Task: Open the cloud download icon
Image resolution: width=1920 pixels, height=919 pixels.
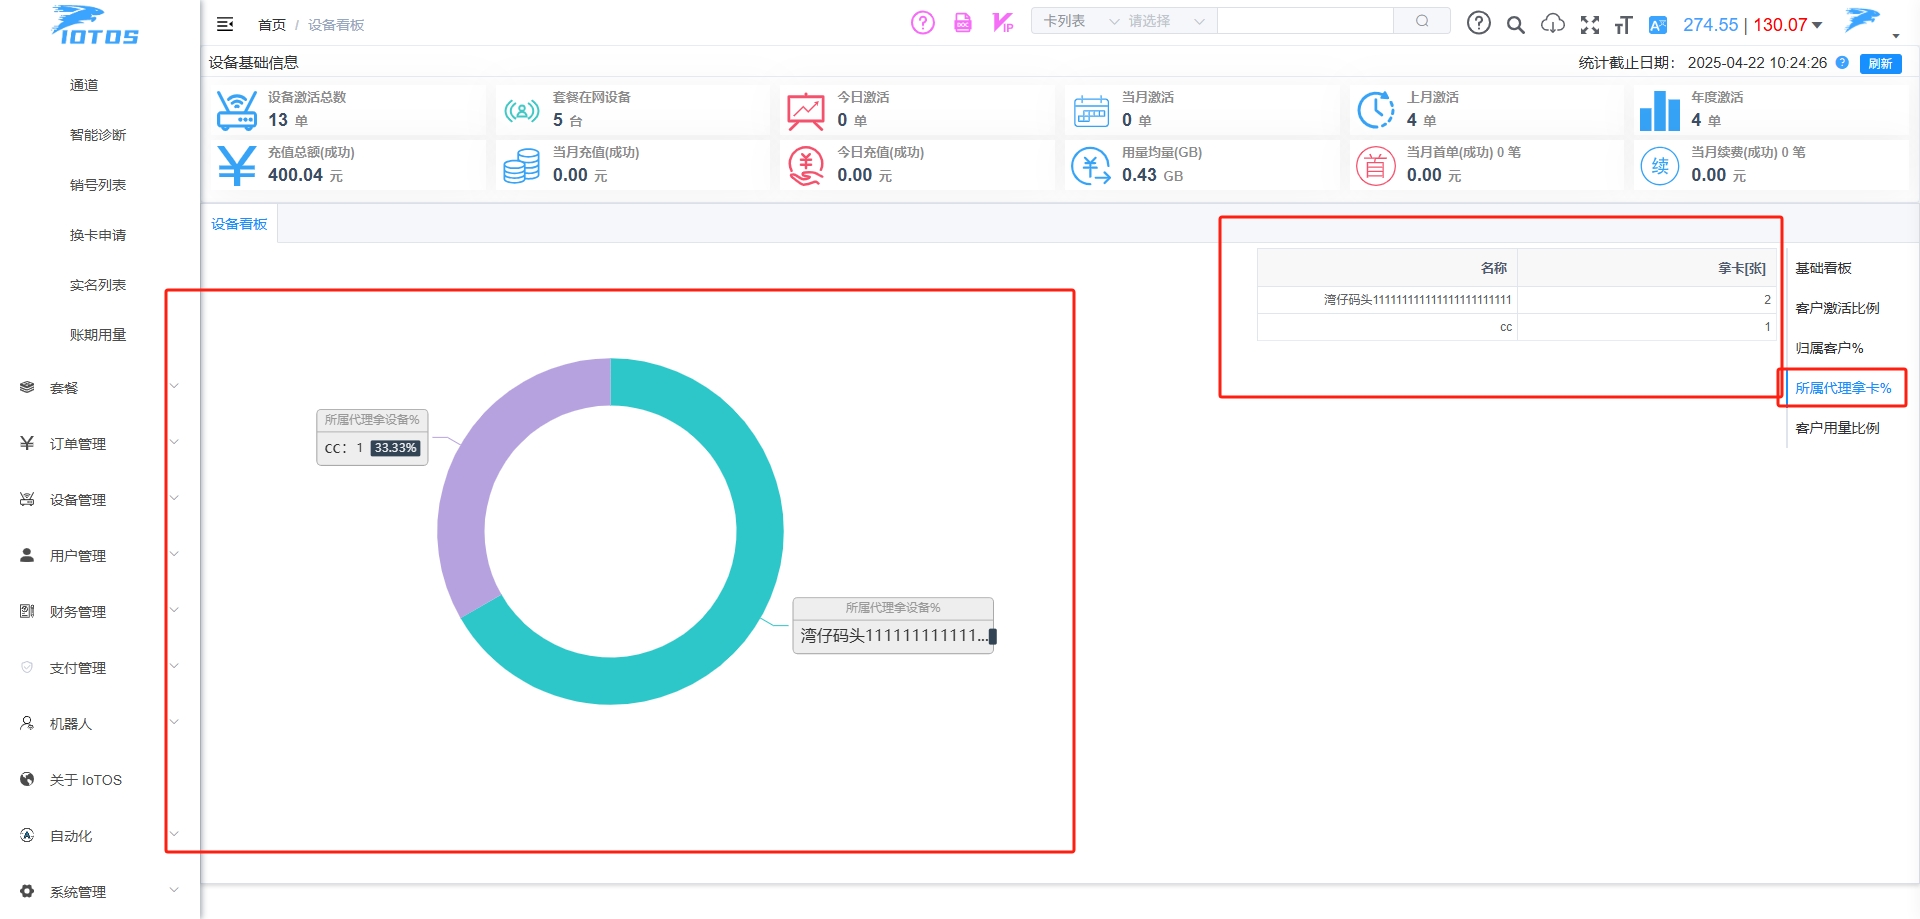Action: (x=1552, y=24)
